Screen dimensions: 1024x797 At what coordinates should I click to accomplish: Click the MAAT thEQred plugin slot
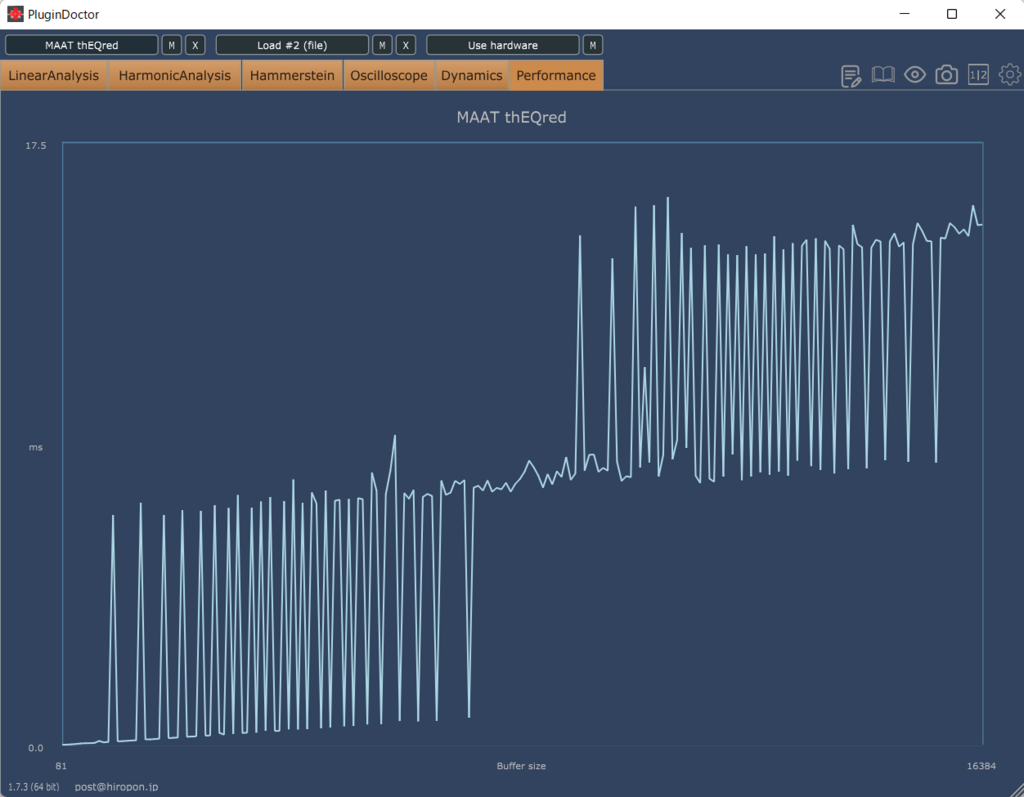pos(82,45)
